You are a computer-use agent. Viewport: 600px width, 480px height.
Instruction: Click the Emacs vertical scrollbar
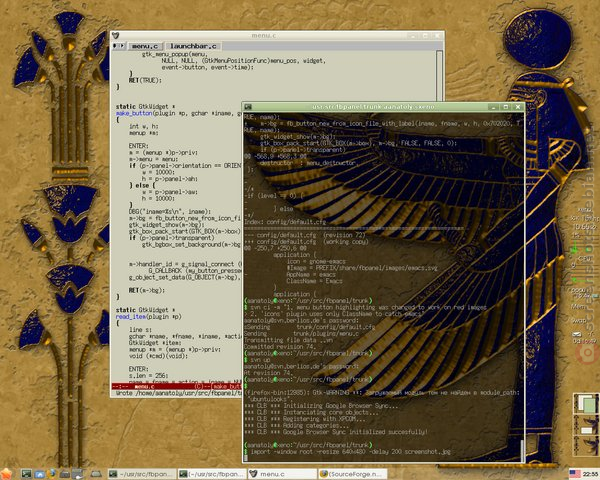pyautogui.click(x=439, y=75)
